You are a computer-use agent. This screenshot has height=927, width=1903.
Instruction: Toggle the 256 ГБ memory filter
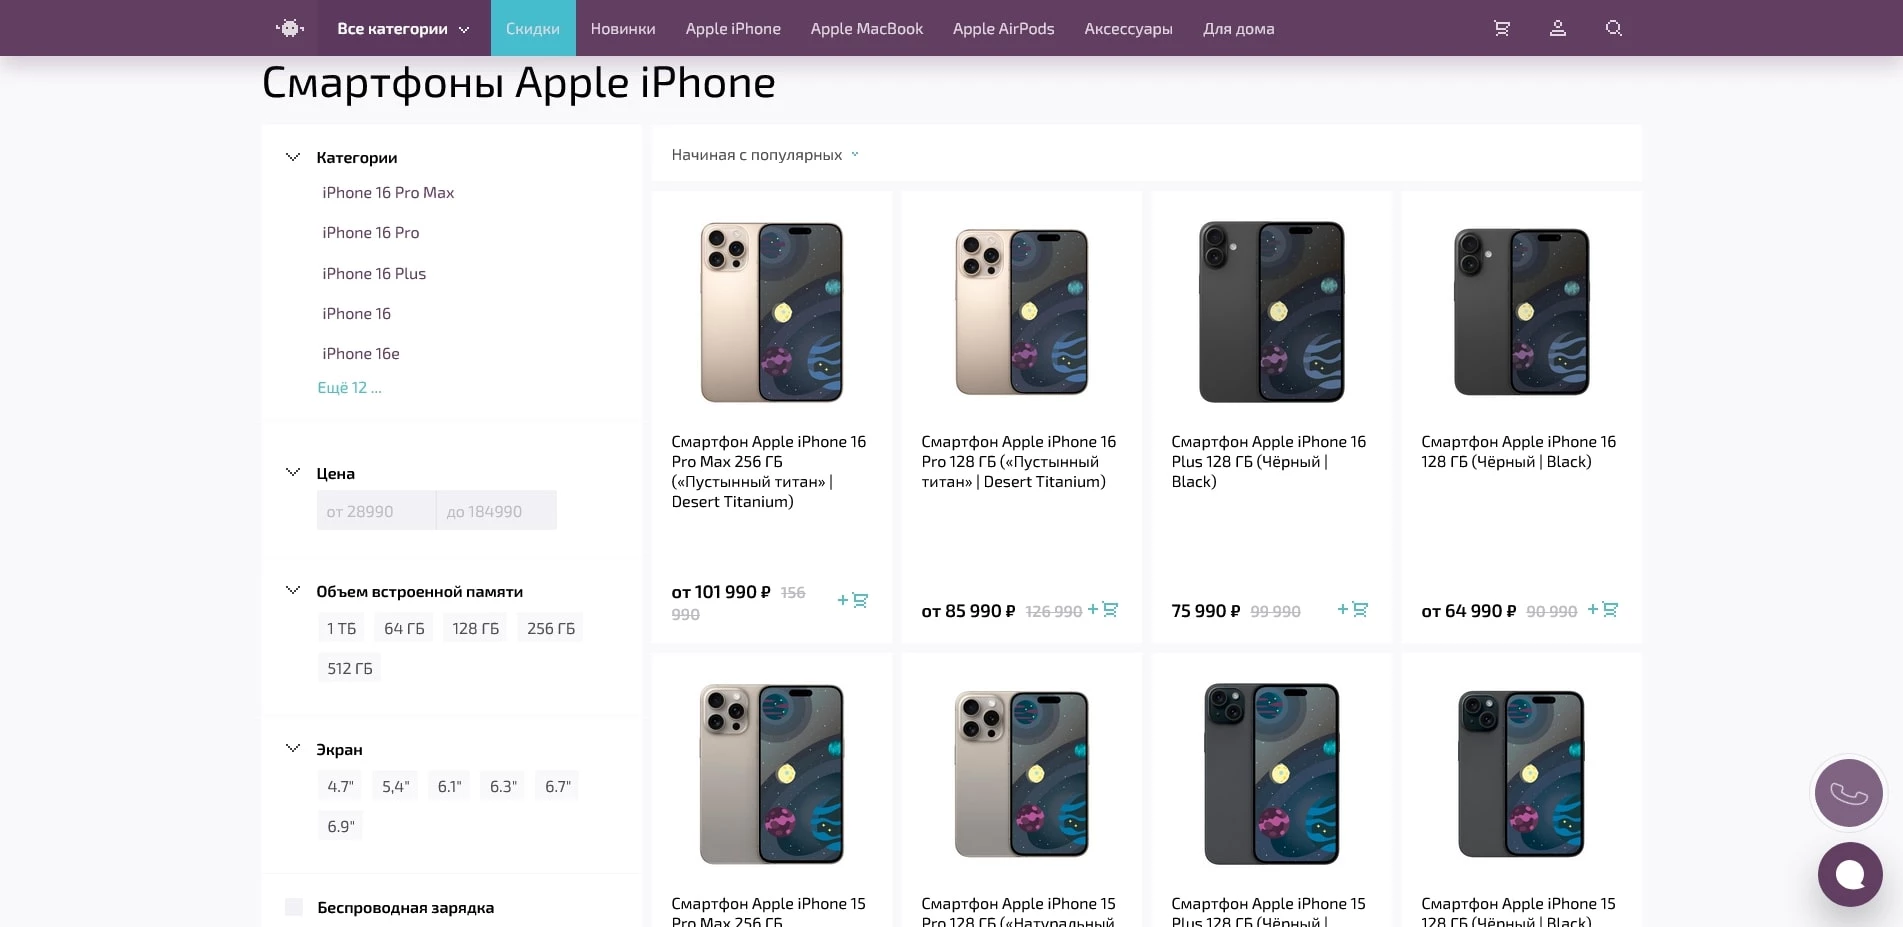551,629
